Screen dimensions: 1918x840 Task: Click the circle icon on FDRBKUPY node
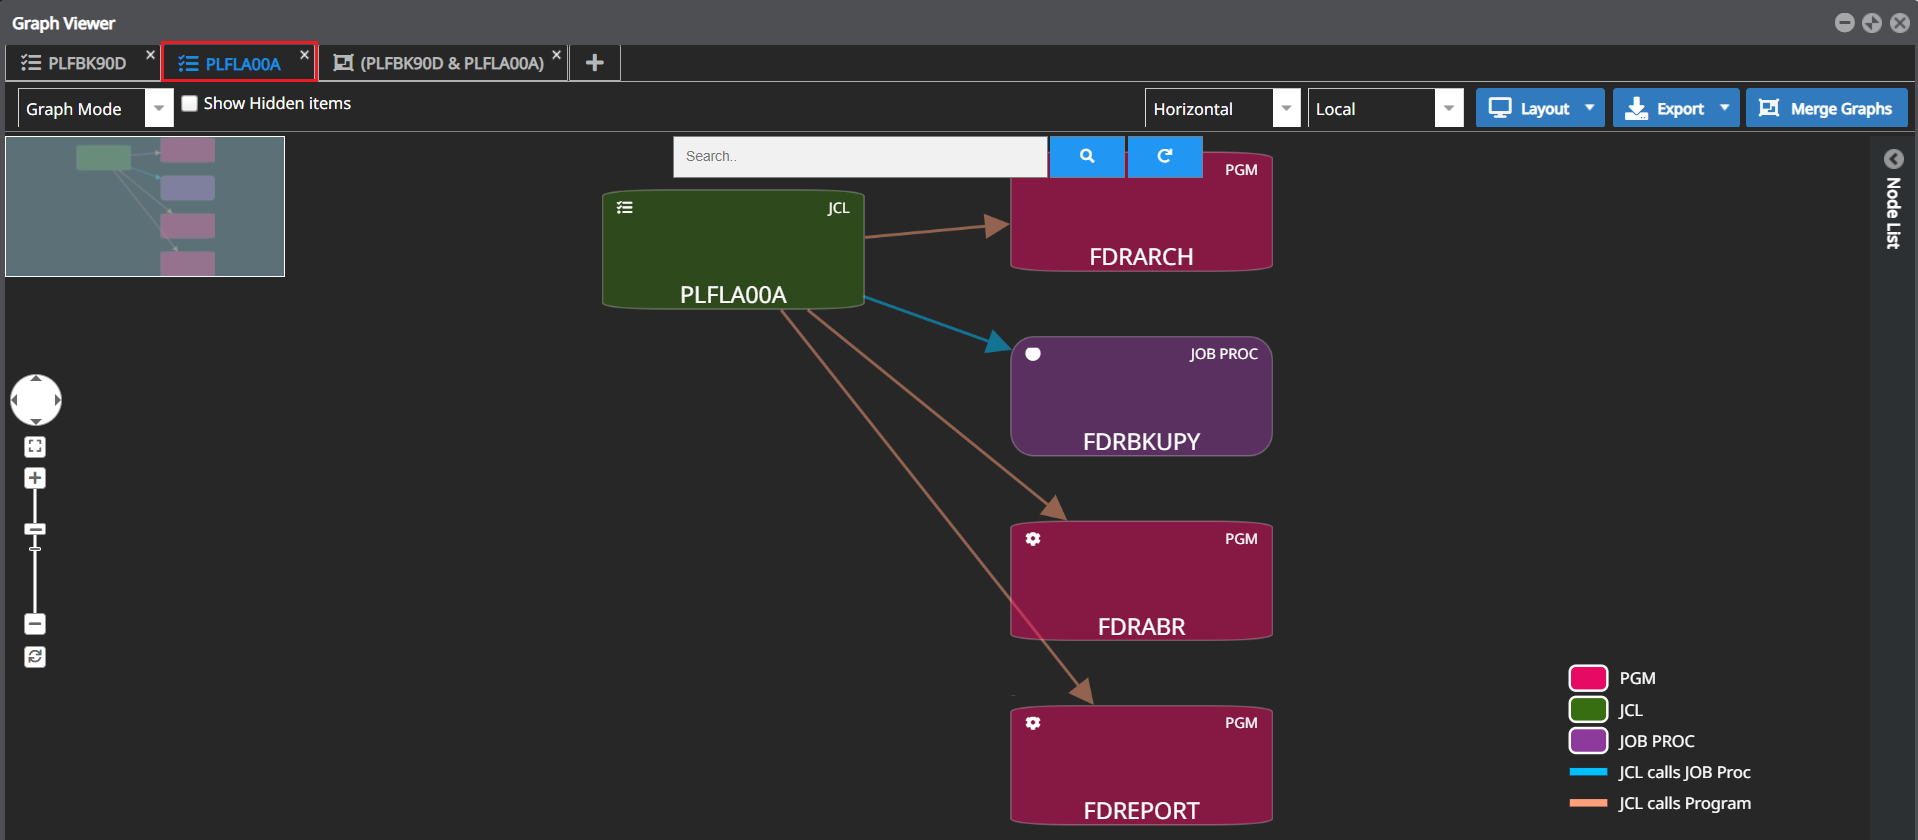[1033, 354]
